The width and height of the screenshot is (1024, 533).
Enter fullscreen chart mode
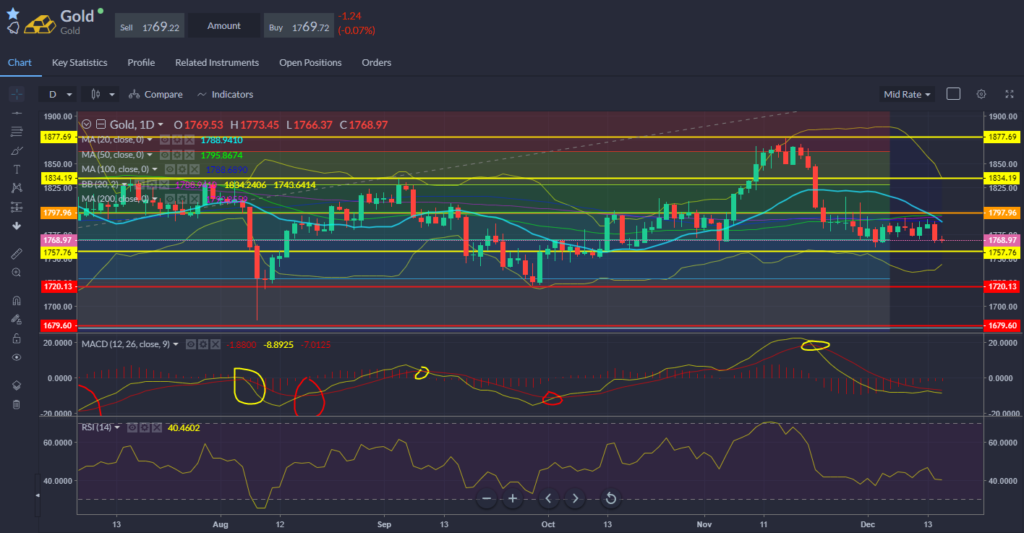[1006, 94]
